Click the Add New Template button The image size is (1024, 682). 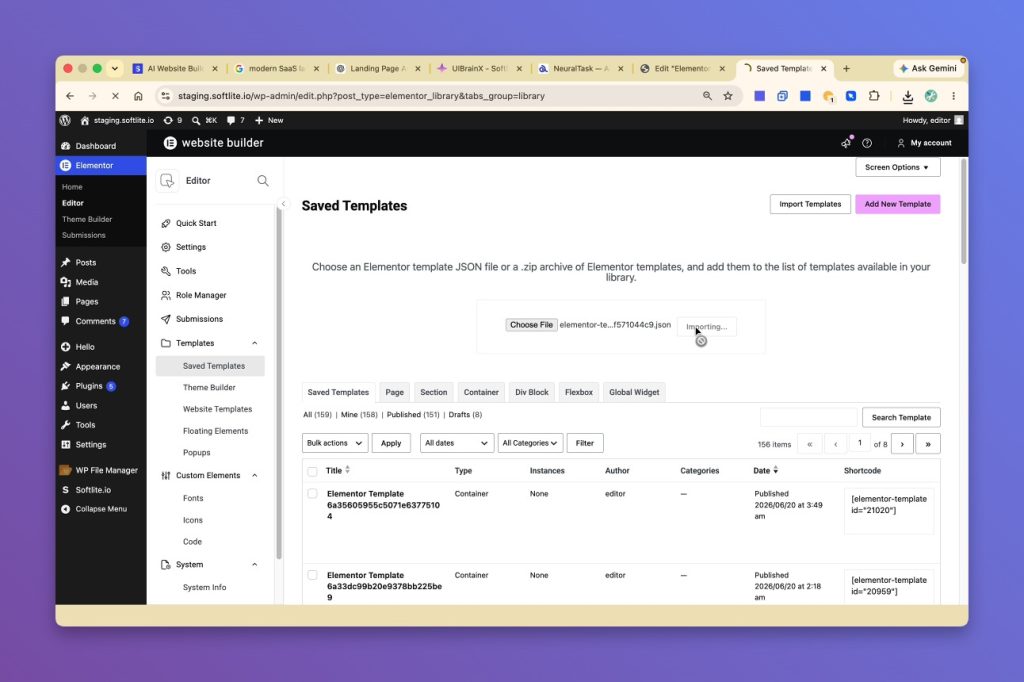pos(897,204)
